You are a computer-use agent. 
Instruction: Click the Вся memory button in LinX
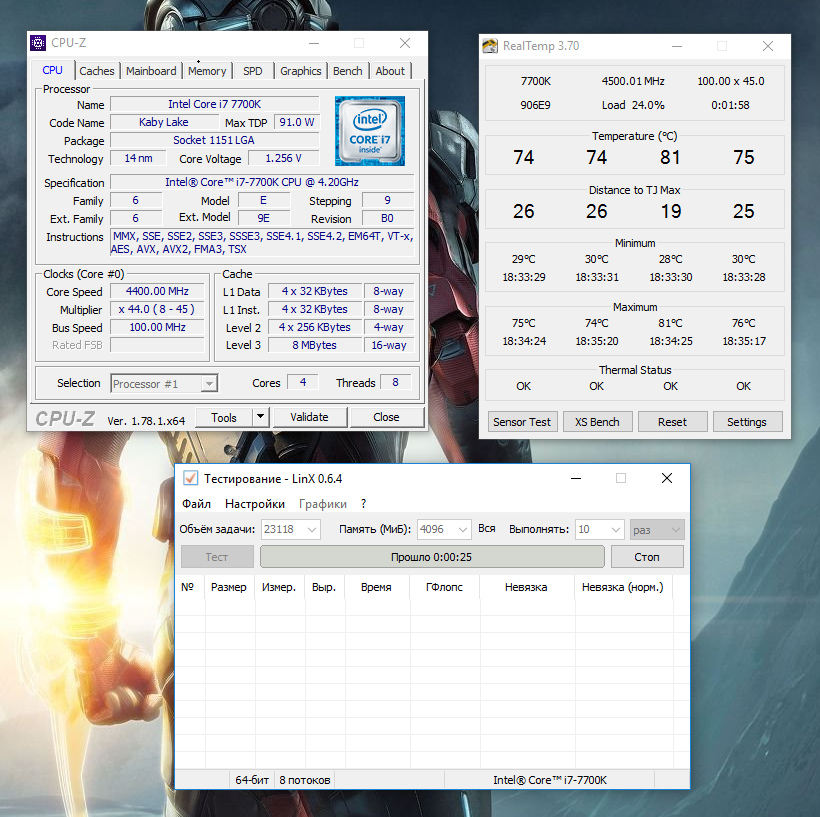[x=486, y=529]
